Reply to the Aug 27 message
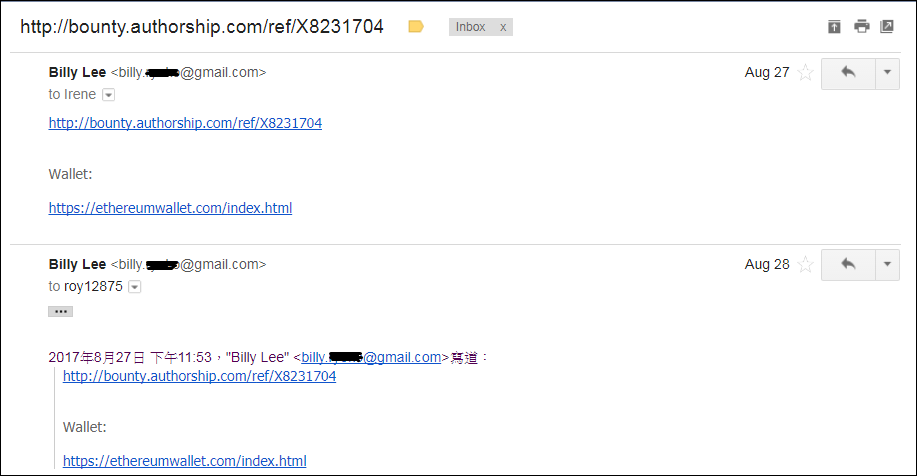Image resolution: width=917 pixels, height=476 pixels. point(848,73)
